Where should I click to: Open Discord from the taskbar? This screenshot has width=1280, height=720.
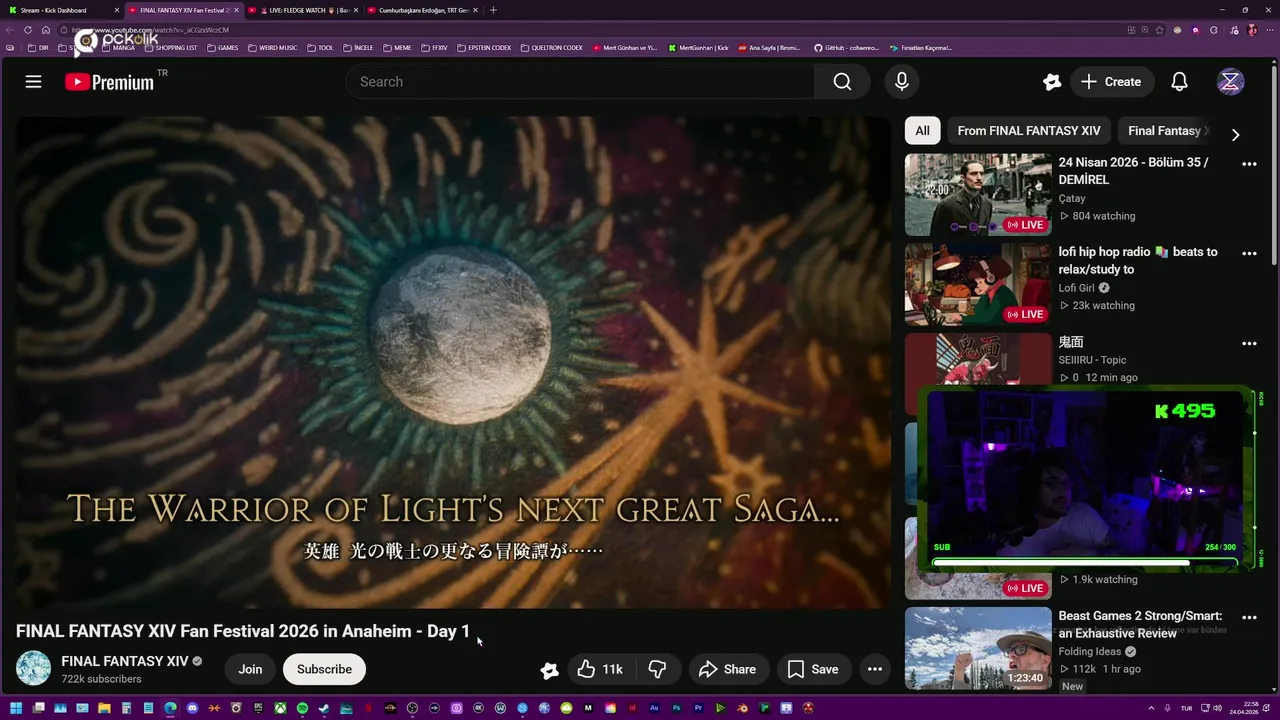192,708
